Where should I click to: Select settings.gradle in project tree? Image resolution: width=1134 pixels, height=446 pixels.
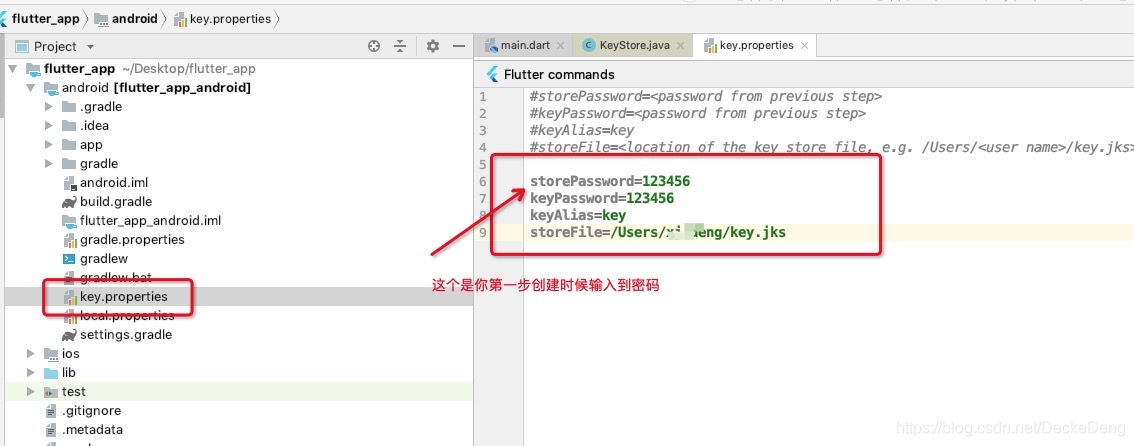[x=126, y=335]
